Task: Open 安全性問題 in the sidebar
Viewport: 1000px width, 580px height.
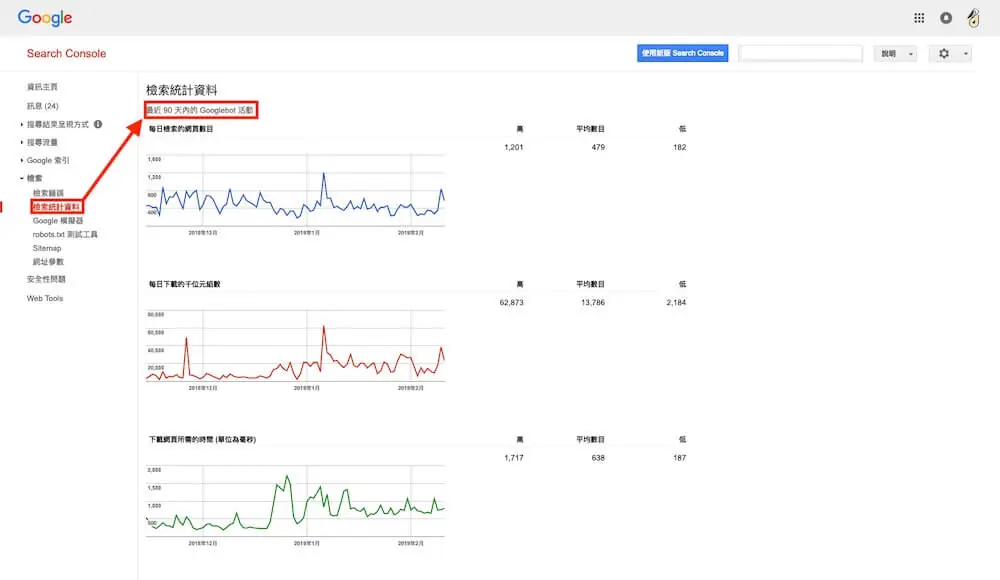Action: tap(46, 279)
